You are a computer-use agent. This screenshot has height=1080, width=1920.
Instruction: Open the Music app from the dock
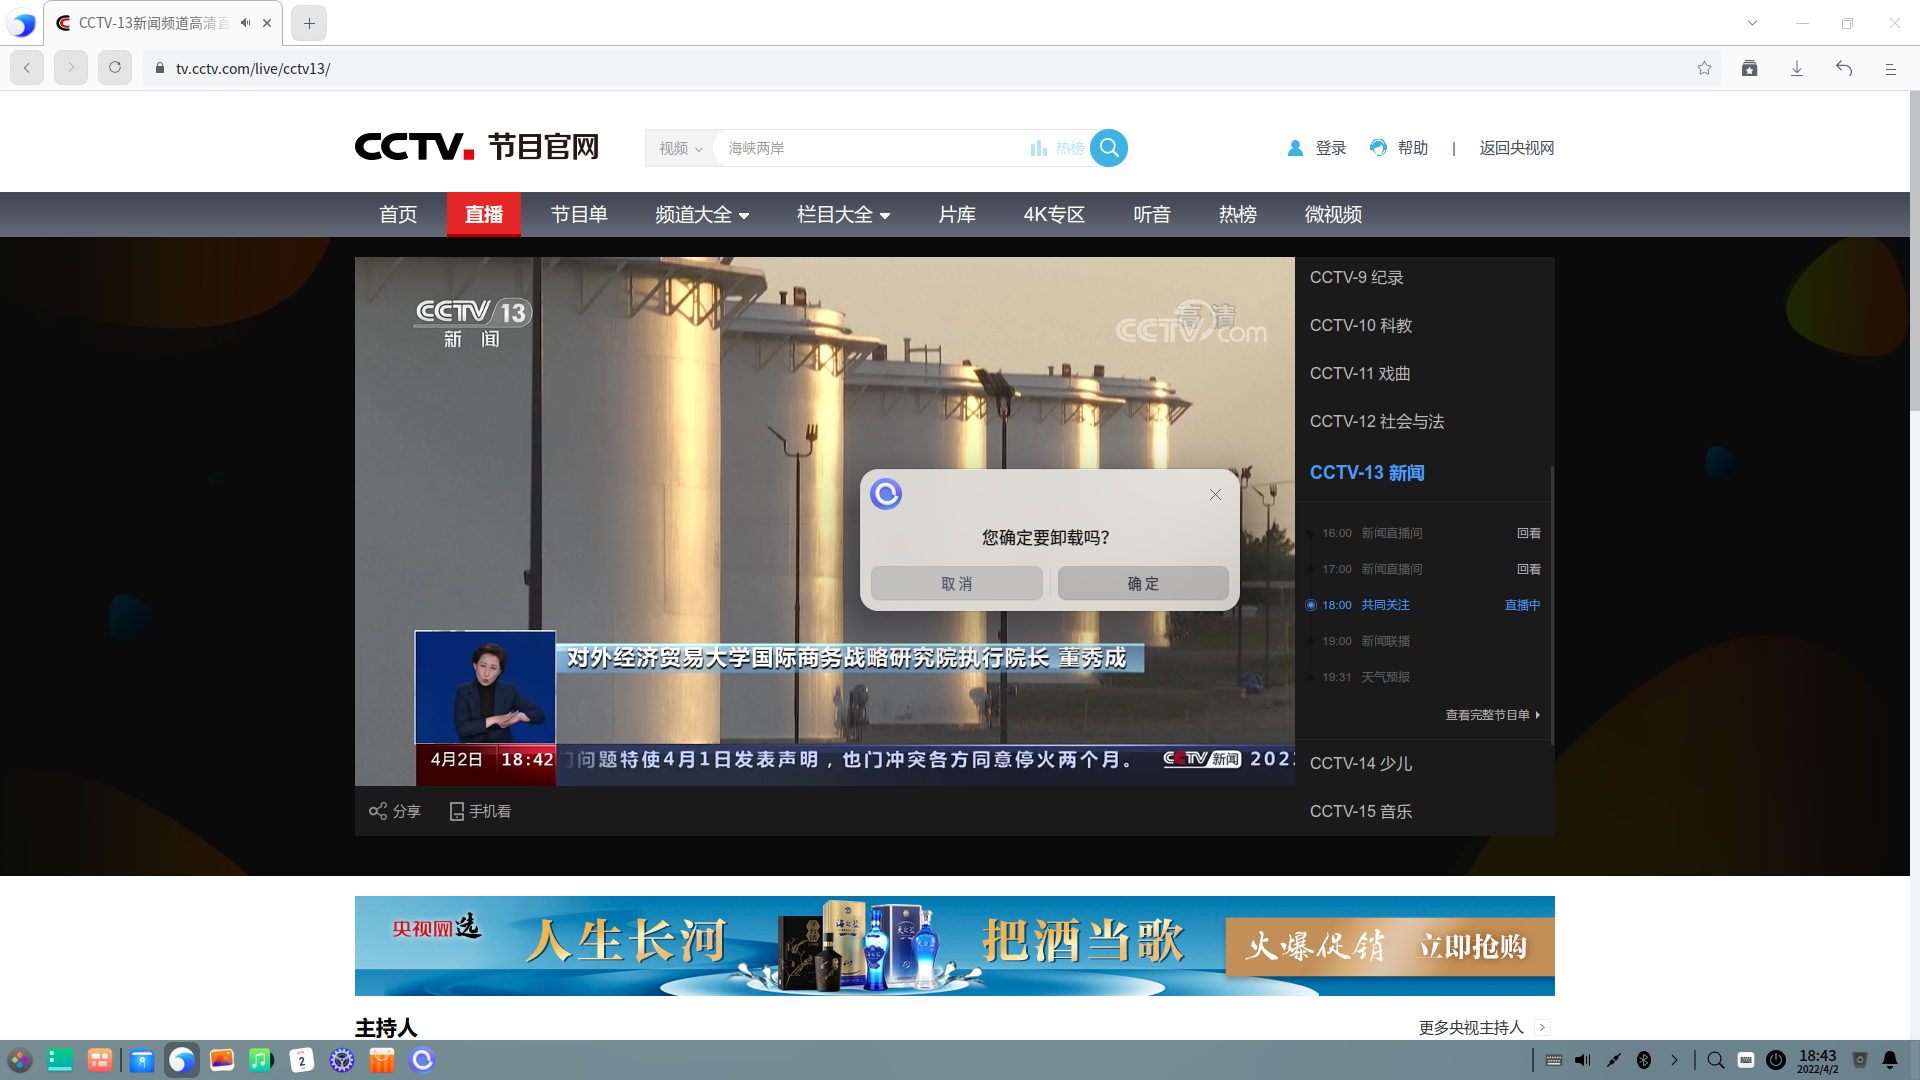pos(261,1060)
